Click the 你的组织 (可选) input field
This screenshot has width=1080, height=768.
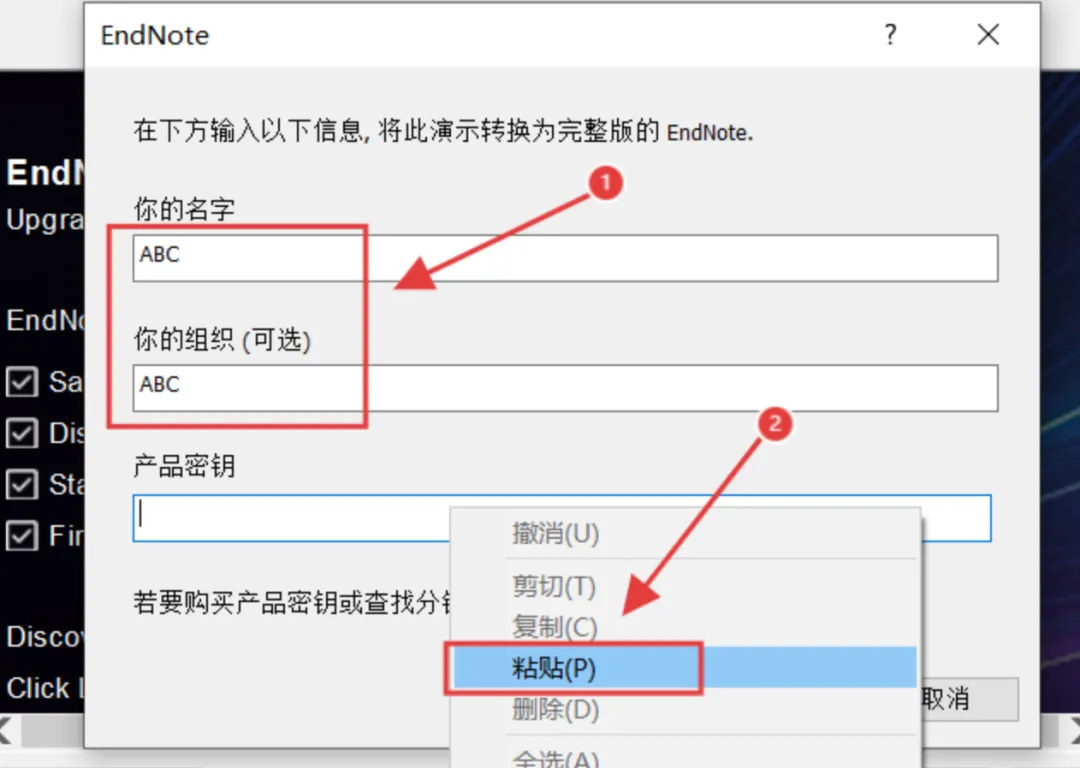click(565, 388)
